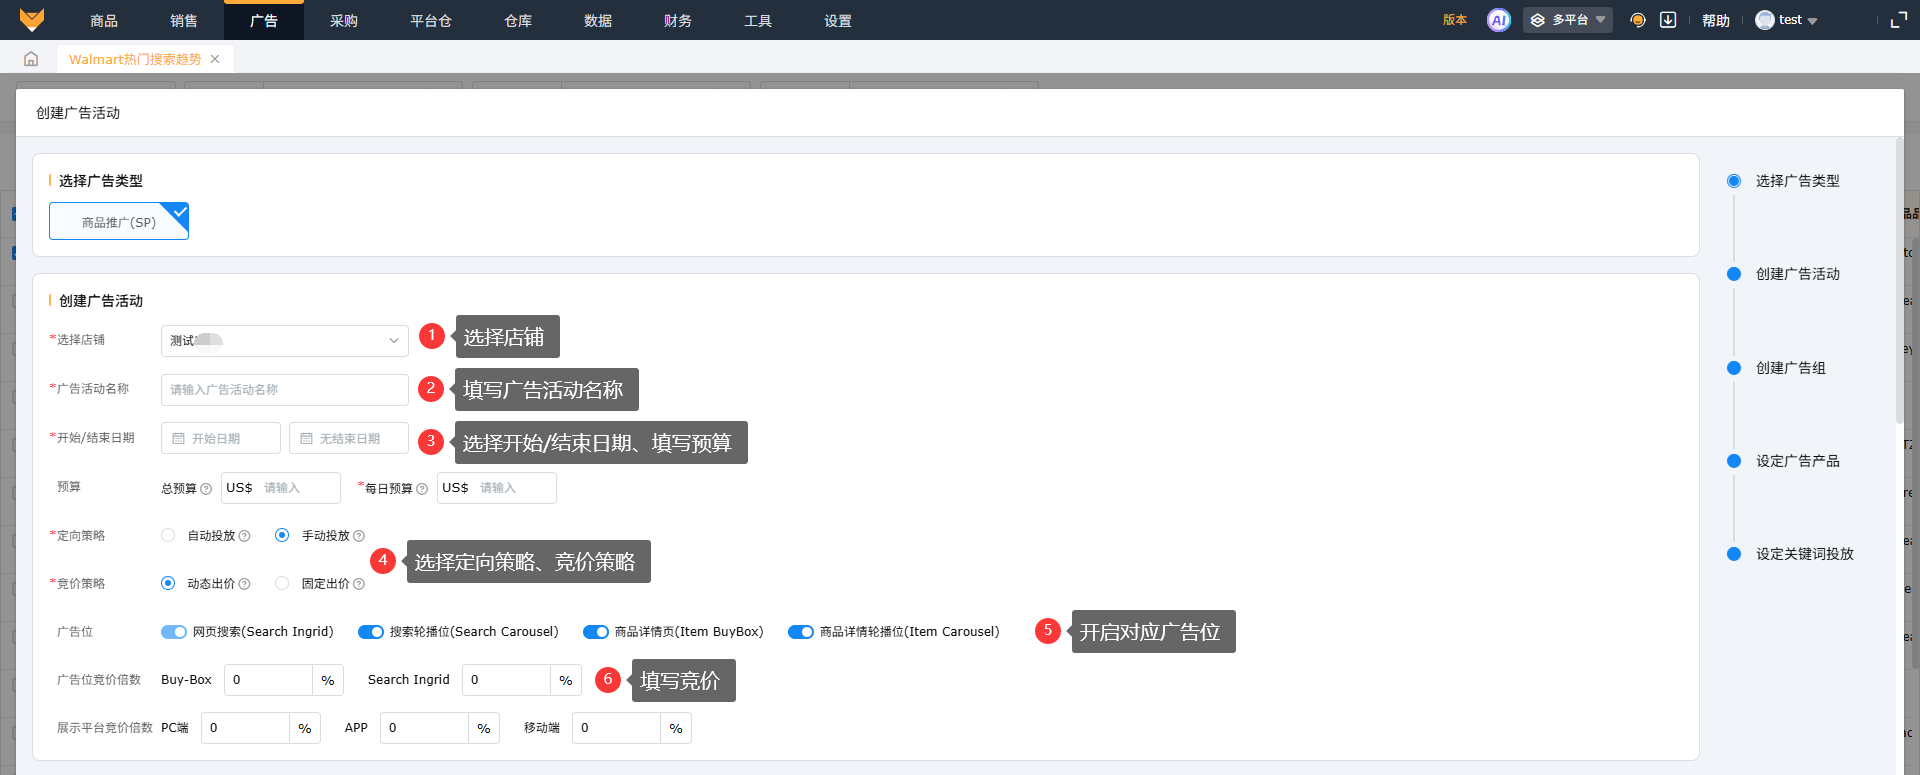The height and width of the screenshot is (775, 1920).
Task: Jump to the 创建广告活动 step in side navigation
Action: pos(1797,274)
